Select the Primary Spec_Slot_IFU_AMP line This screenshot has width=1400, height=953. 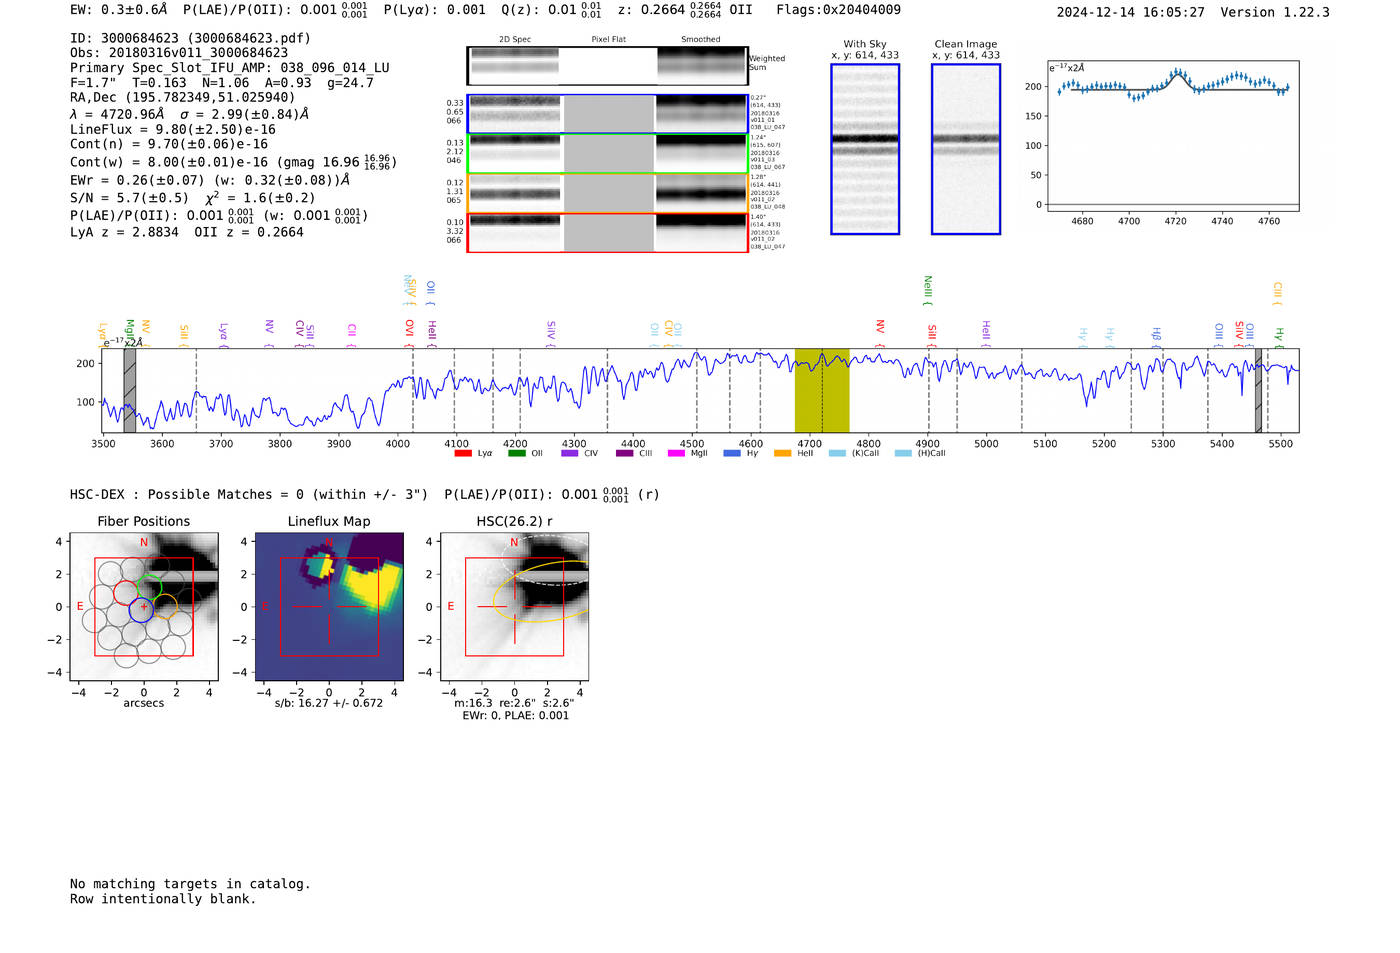(x=230, y=68)
